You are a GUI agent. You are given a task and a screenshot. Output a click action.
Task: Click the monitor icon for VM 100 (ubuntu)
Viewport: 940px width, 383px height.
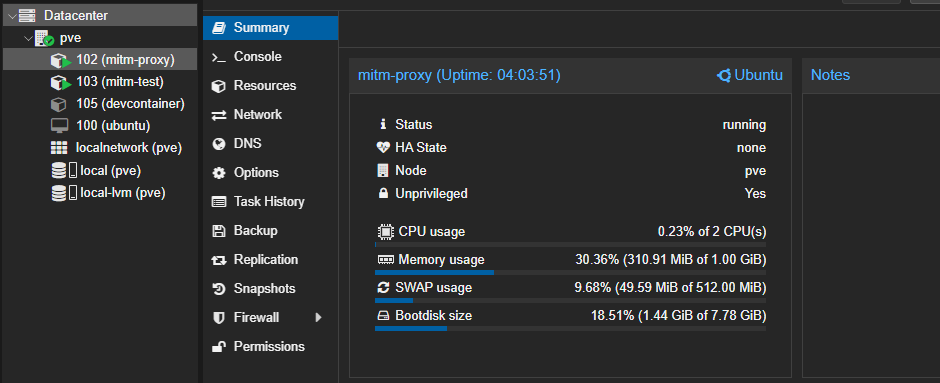59,126
